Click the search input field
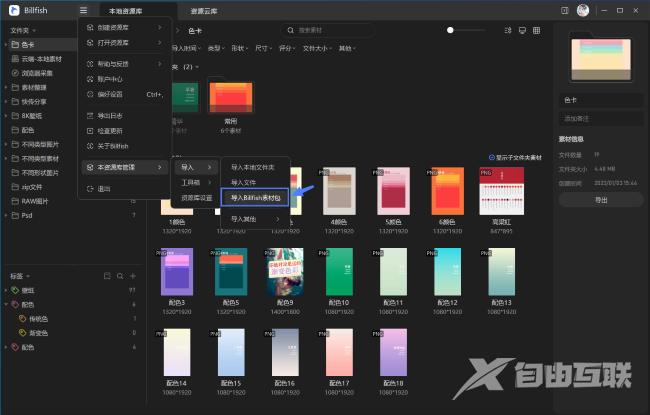 tap(327, 30)
